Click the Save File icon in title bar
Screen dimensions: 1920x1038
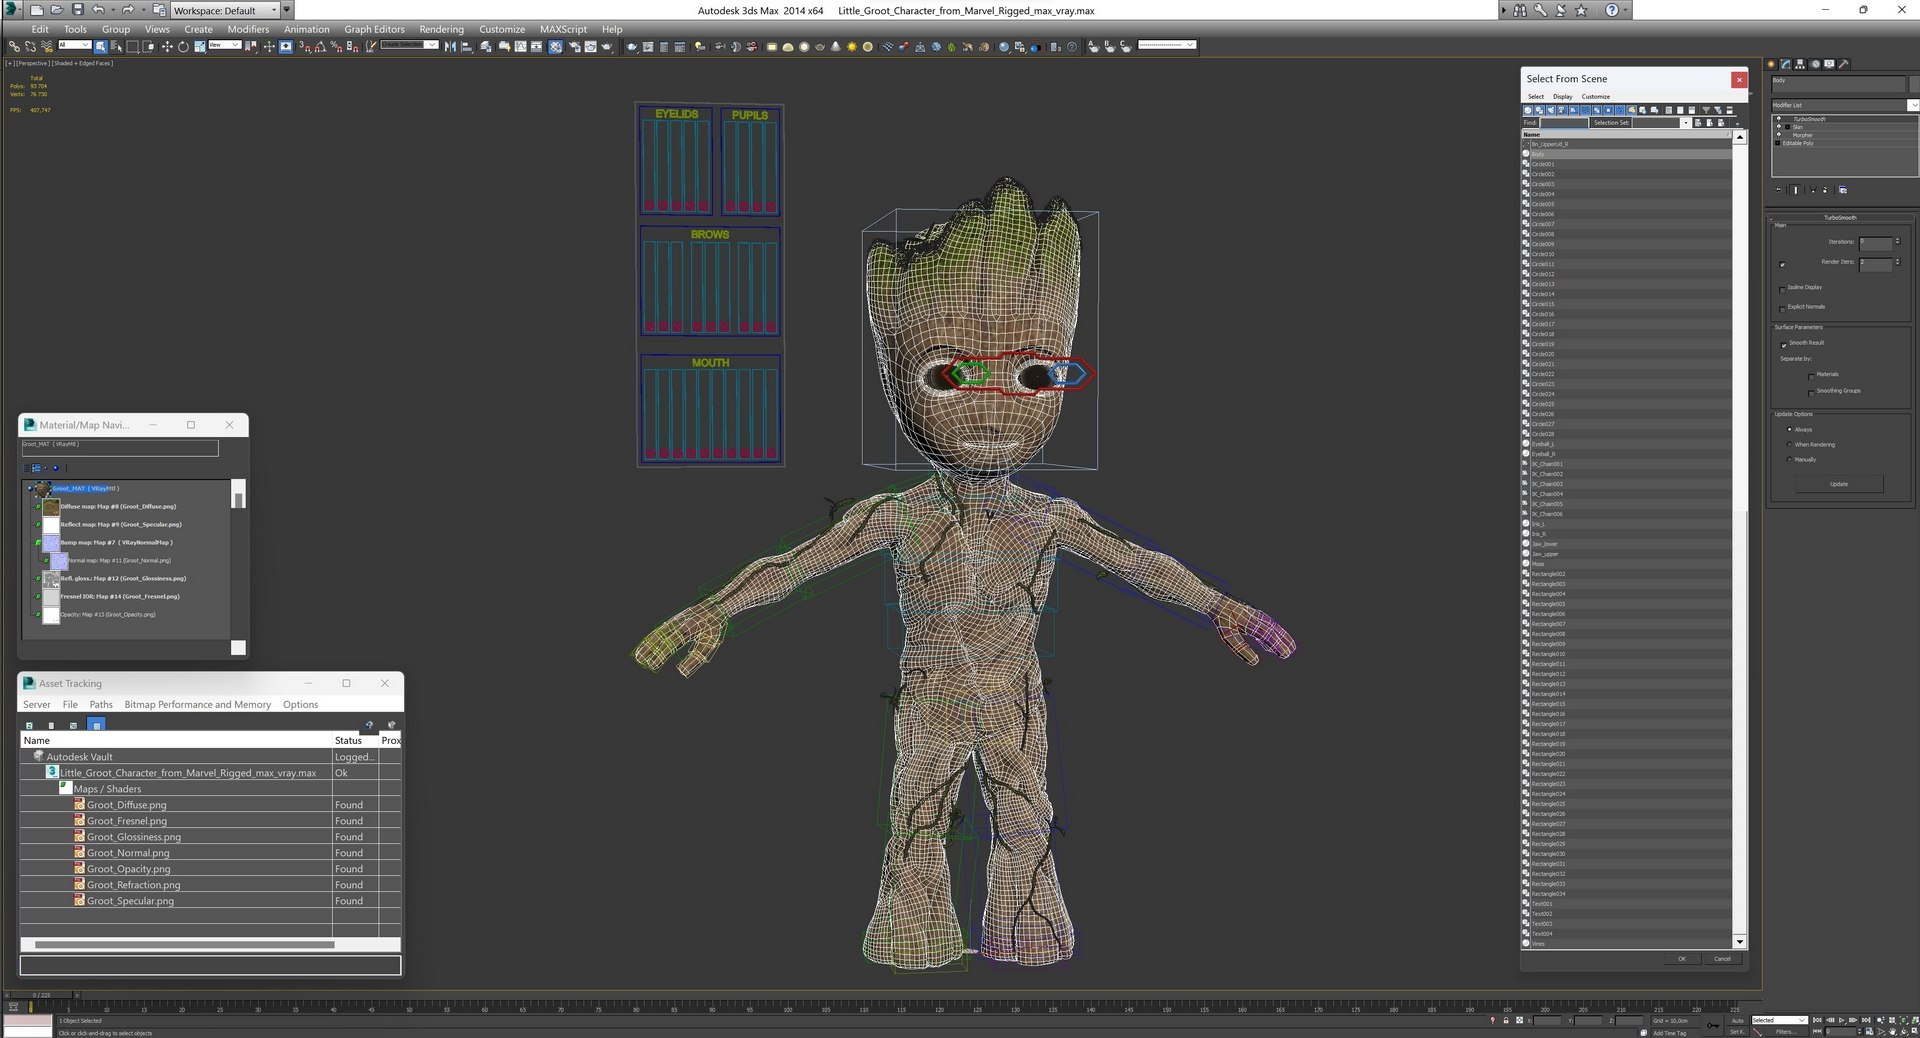pos(78,9)
